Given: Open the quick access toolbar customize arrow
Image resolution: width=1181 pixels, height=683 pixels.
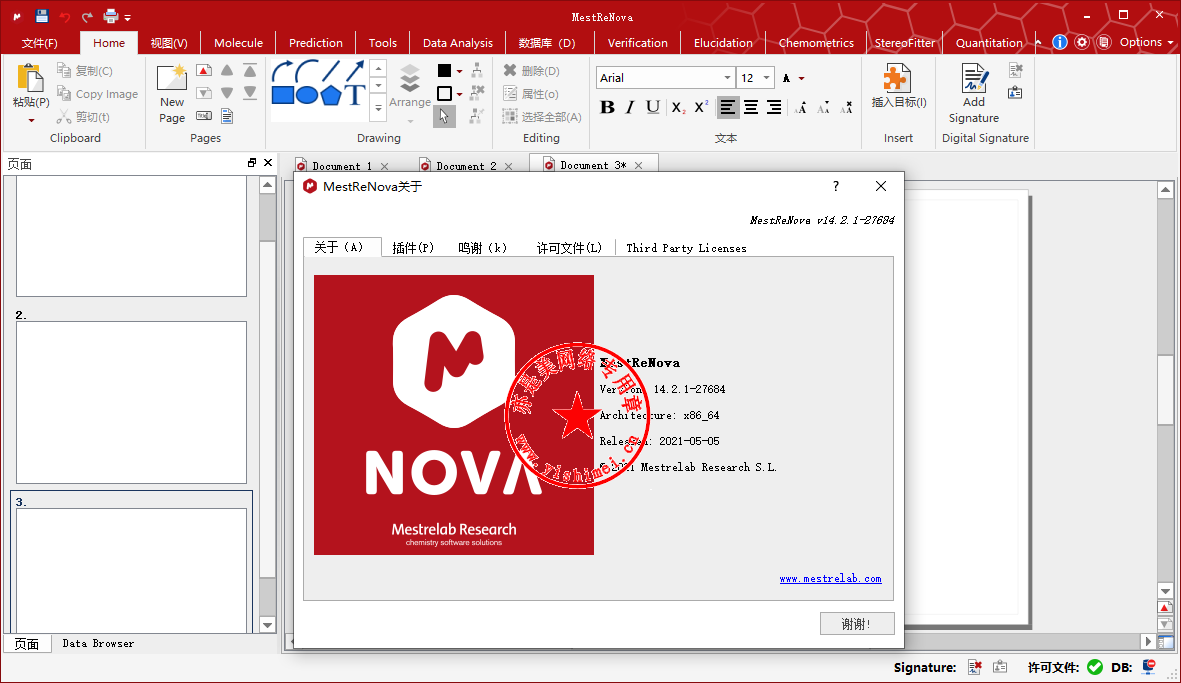Looking at the screenshot, I should click(x=128, y=17).
